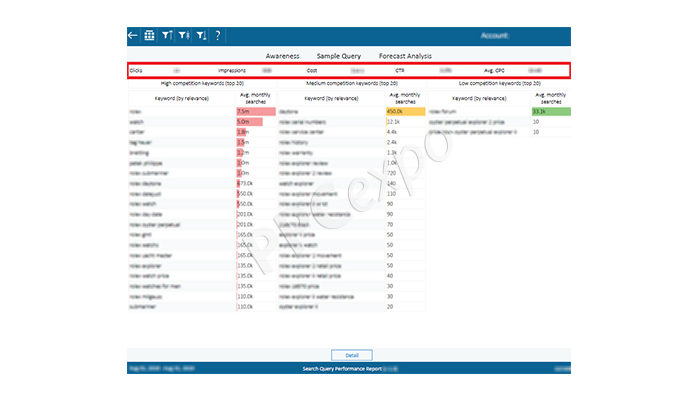698x400 pixels.
Task: Select the rolex history keyword row
Action: [331, 142]
